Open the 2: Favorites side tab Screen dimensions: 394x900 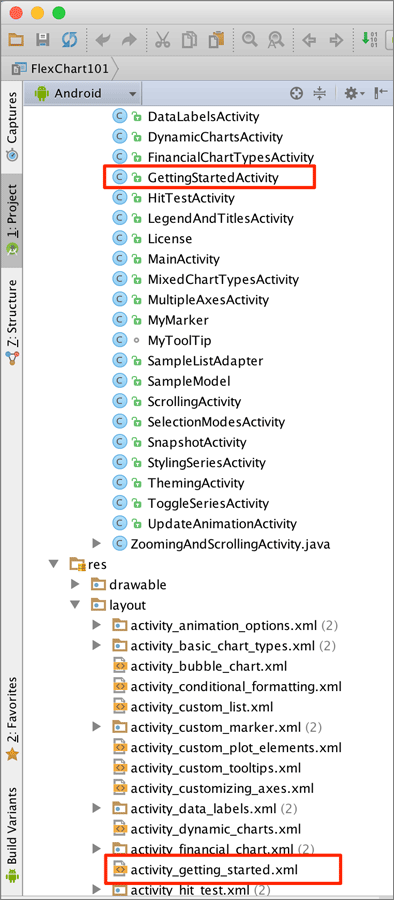point(12,719)
